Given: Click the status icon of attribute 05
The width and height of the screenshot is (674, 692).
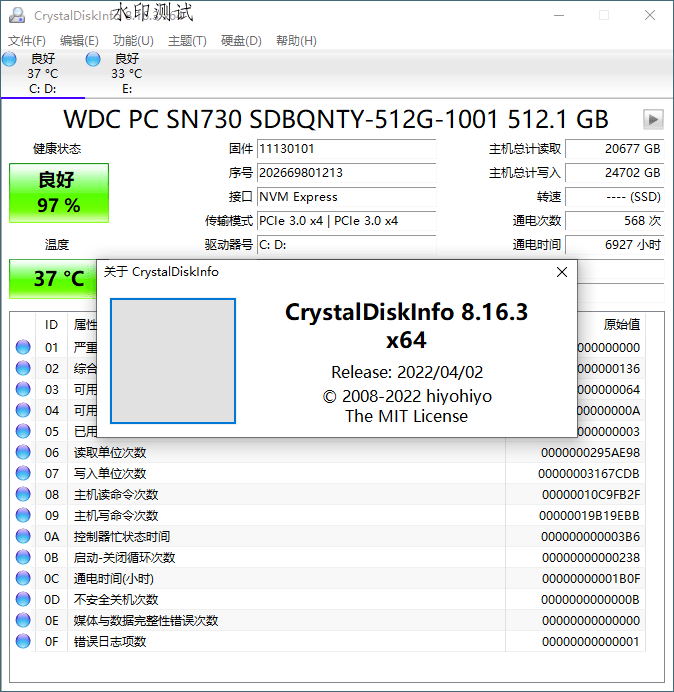Looking at the screenshot, I should pyautogui.click(x=23, y=431).
